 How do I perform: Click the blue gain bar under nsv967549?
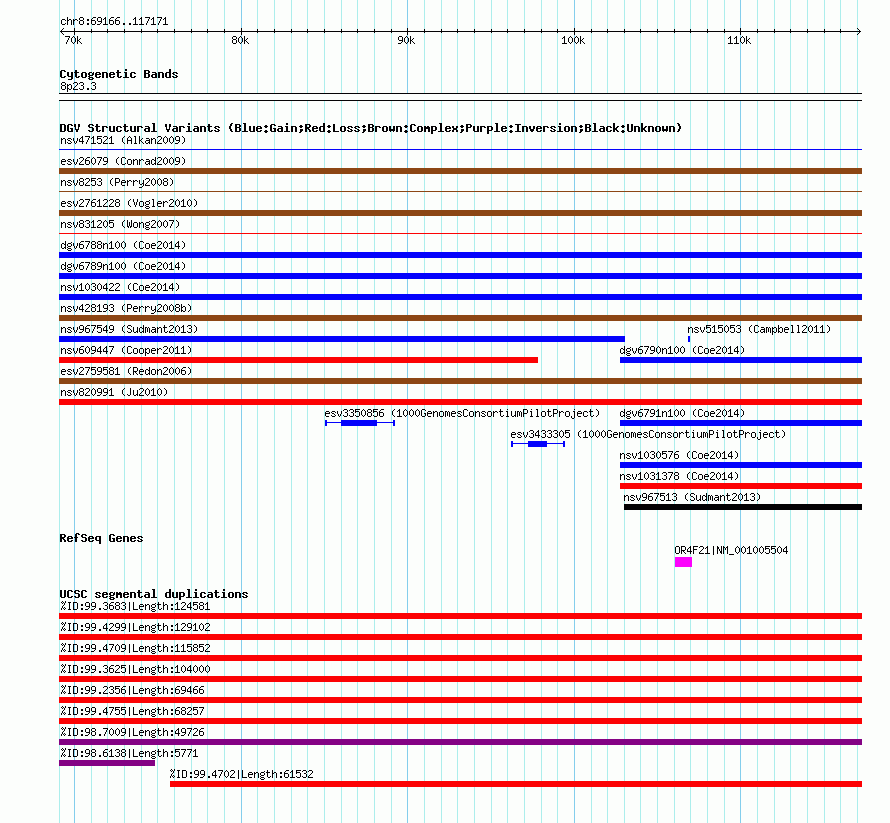[x=342, y=339]
